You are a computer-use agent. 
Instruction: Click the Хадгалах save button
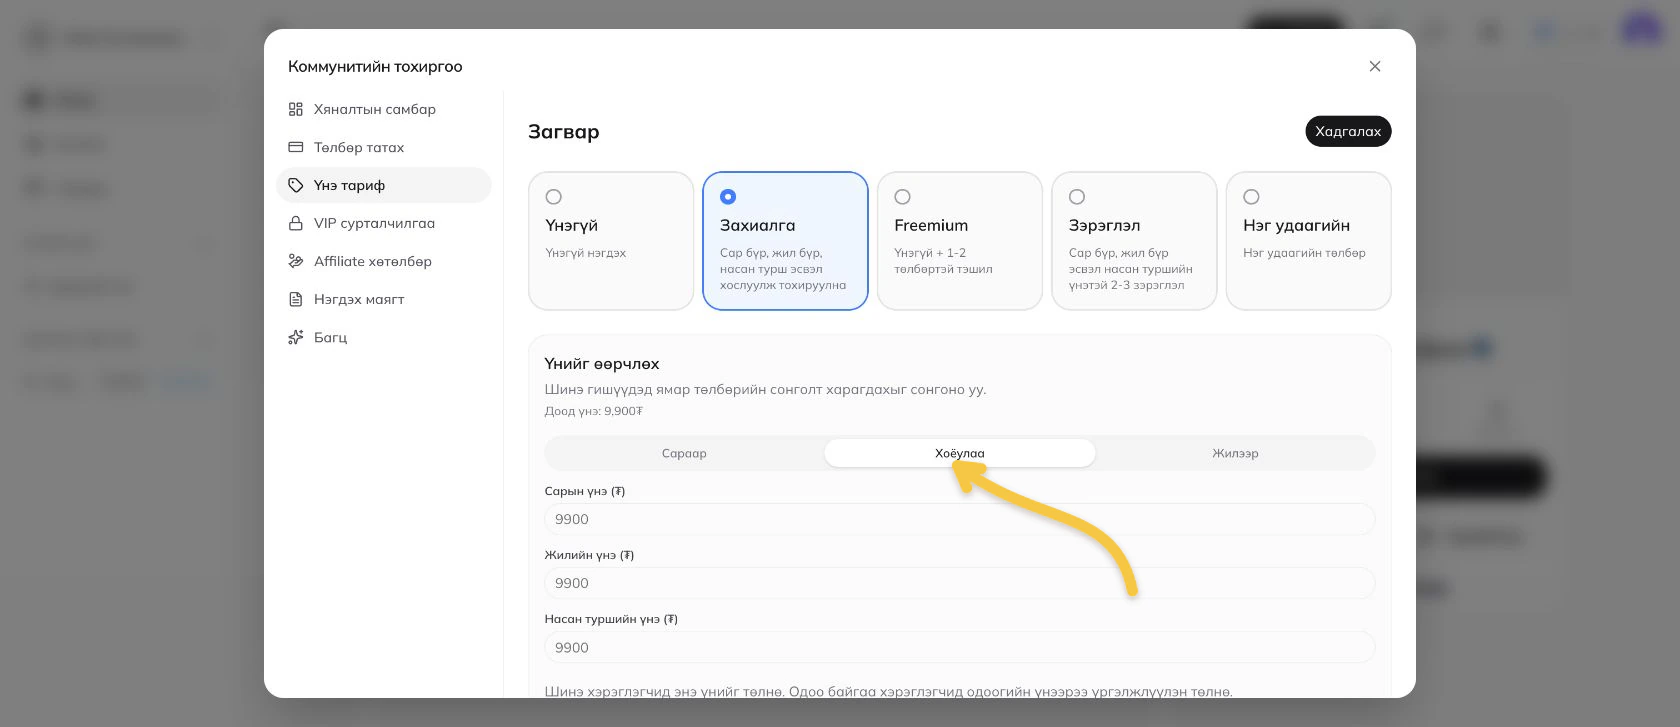pos(1348,131)
